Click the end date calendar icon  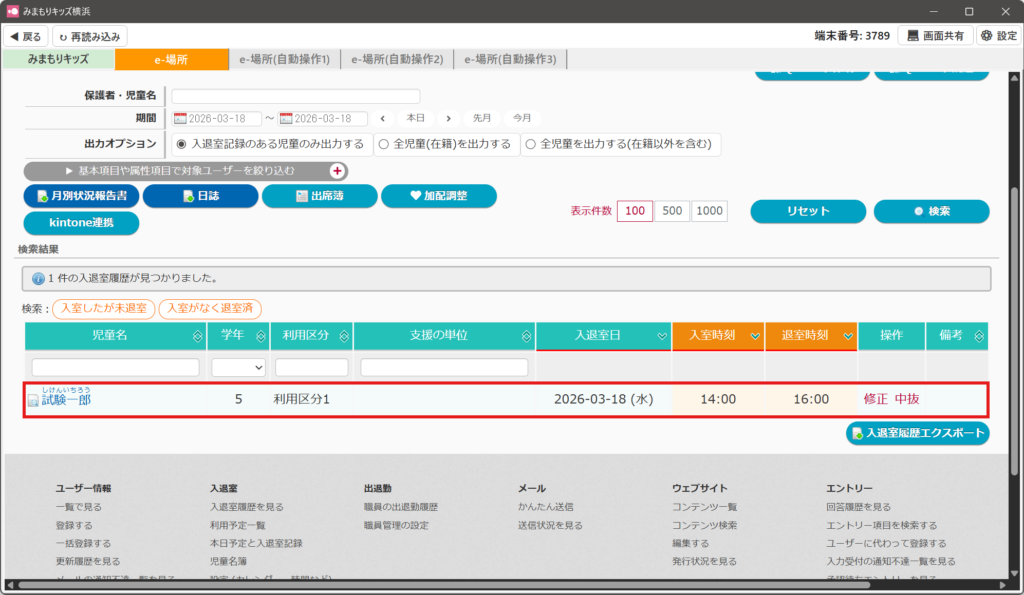(x=286, y=119)
